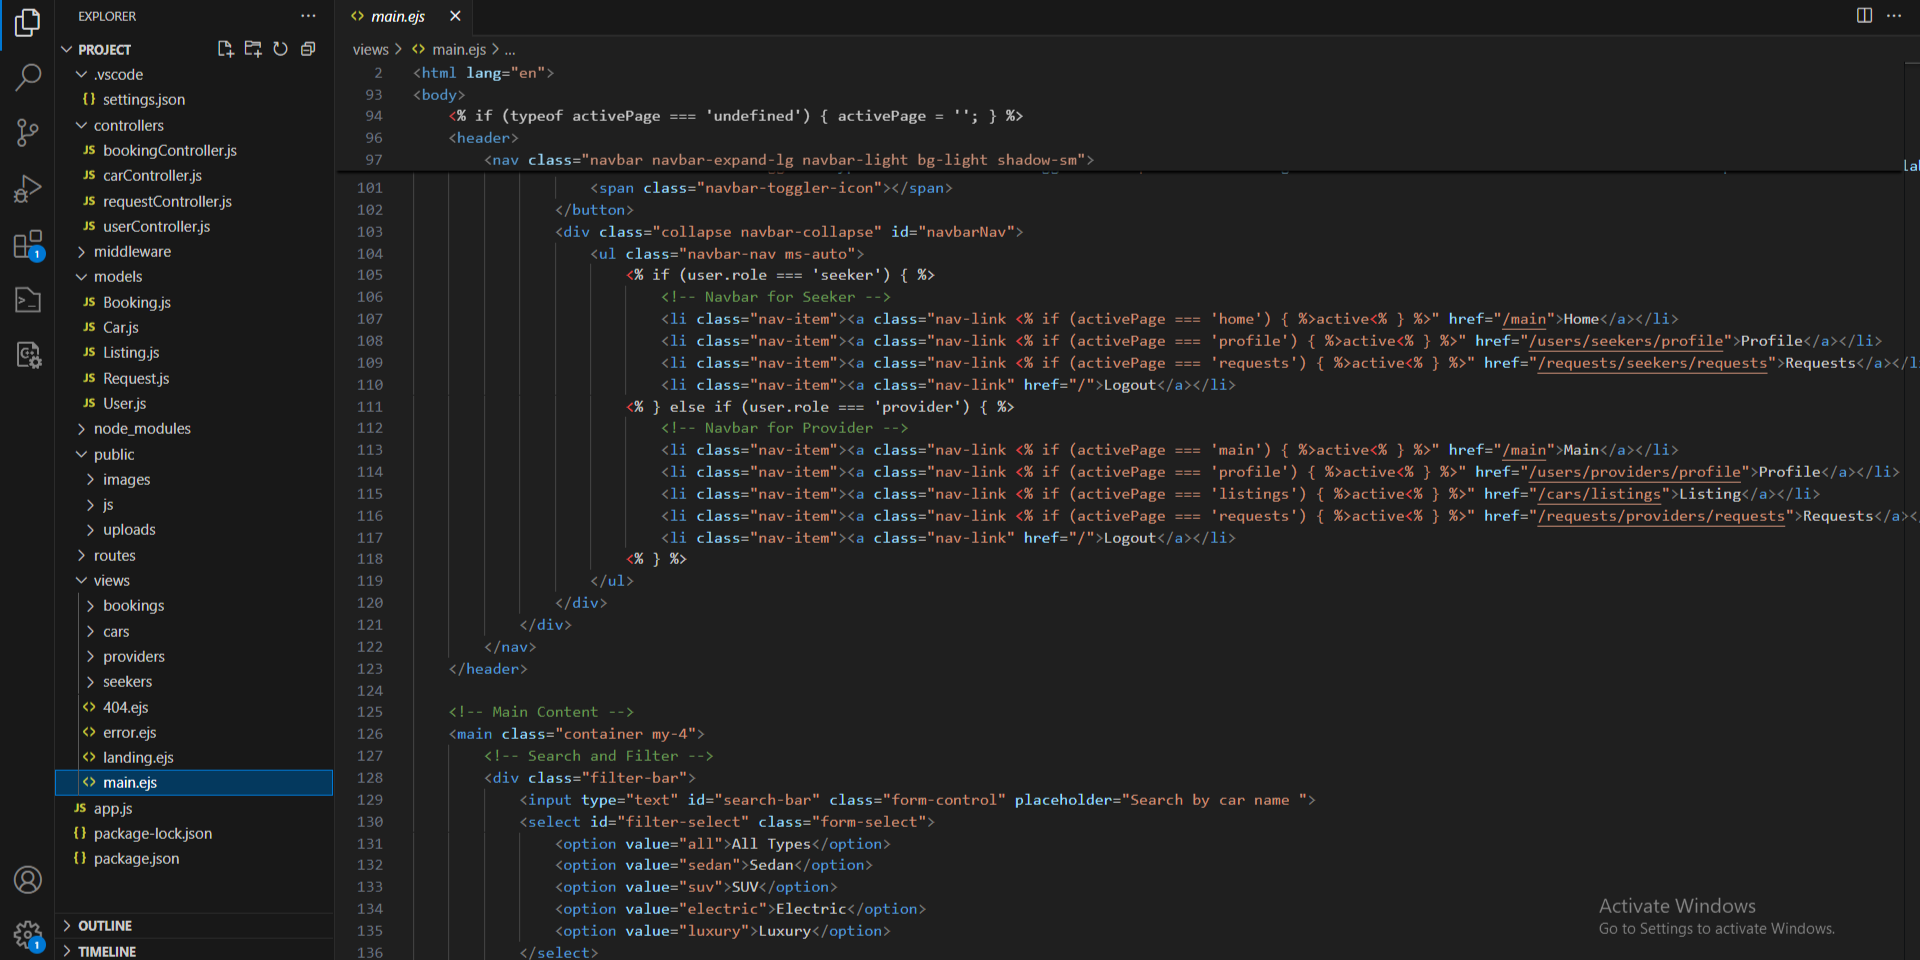Image resolution: width=1920 pixels, height=960 pixels.
Task: Split the editor to the right
Action: (1864, 16)
